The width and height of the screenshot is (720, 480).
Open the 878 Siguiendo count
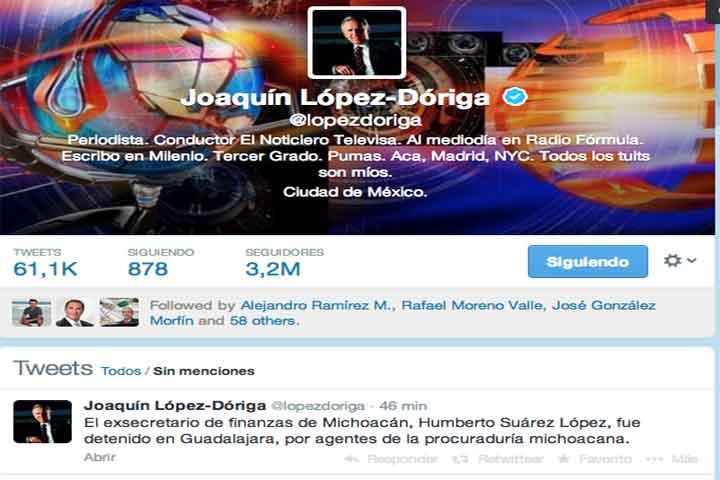148,269
